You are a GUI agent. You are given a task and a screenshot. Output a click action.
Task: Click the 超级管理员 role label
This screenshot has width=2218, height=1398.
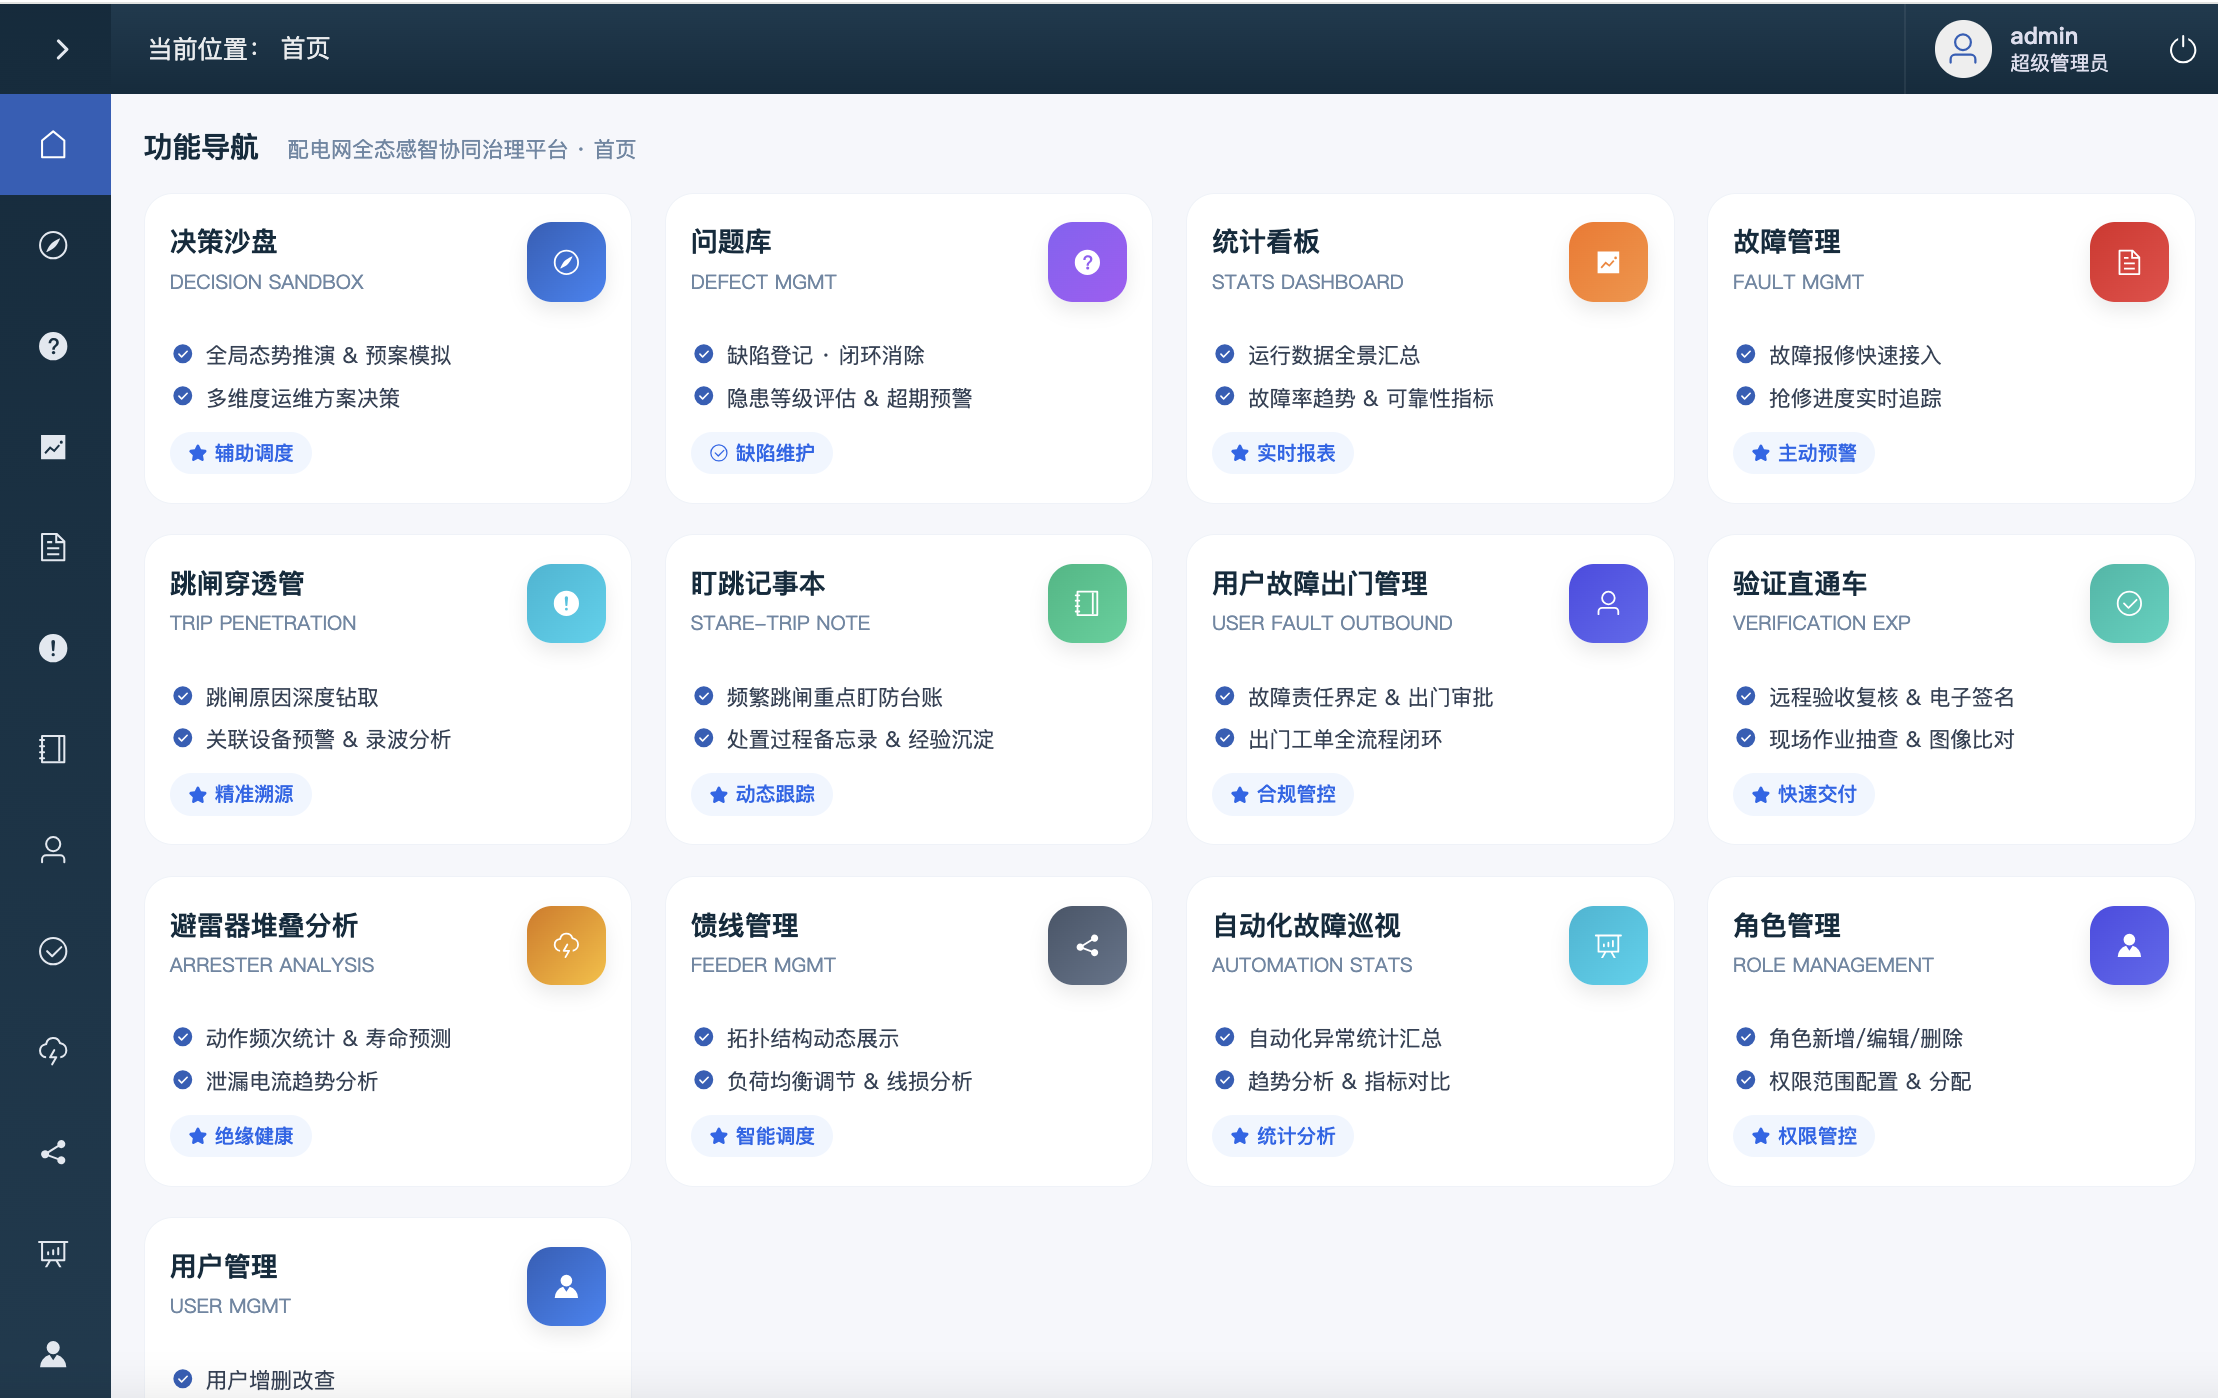(x=2059, y=63)
